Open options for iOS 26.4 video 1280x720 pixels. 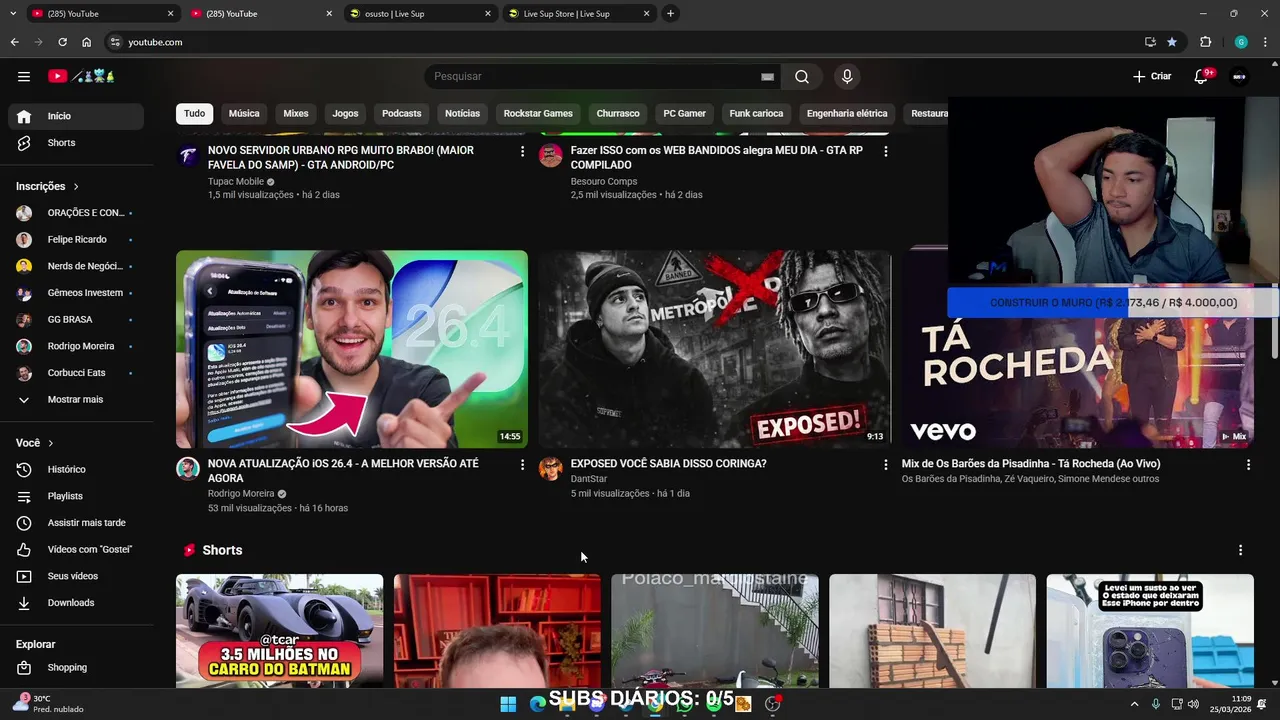522,465
